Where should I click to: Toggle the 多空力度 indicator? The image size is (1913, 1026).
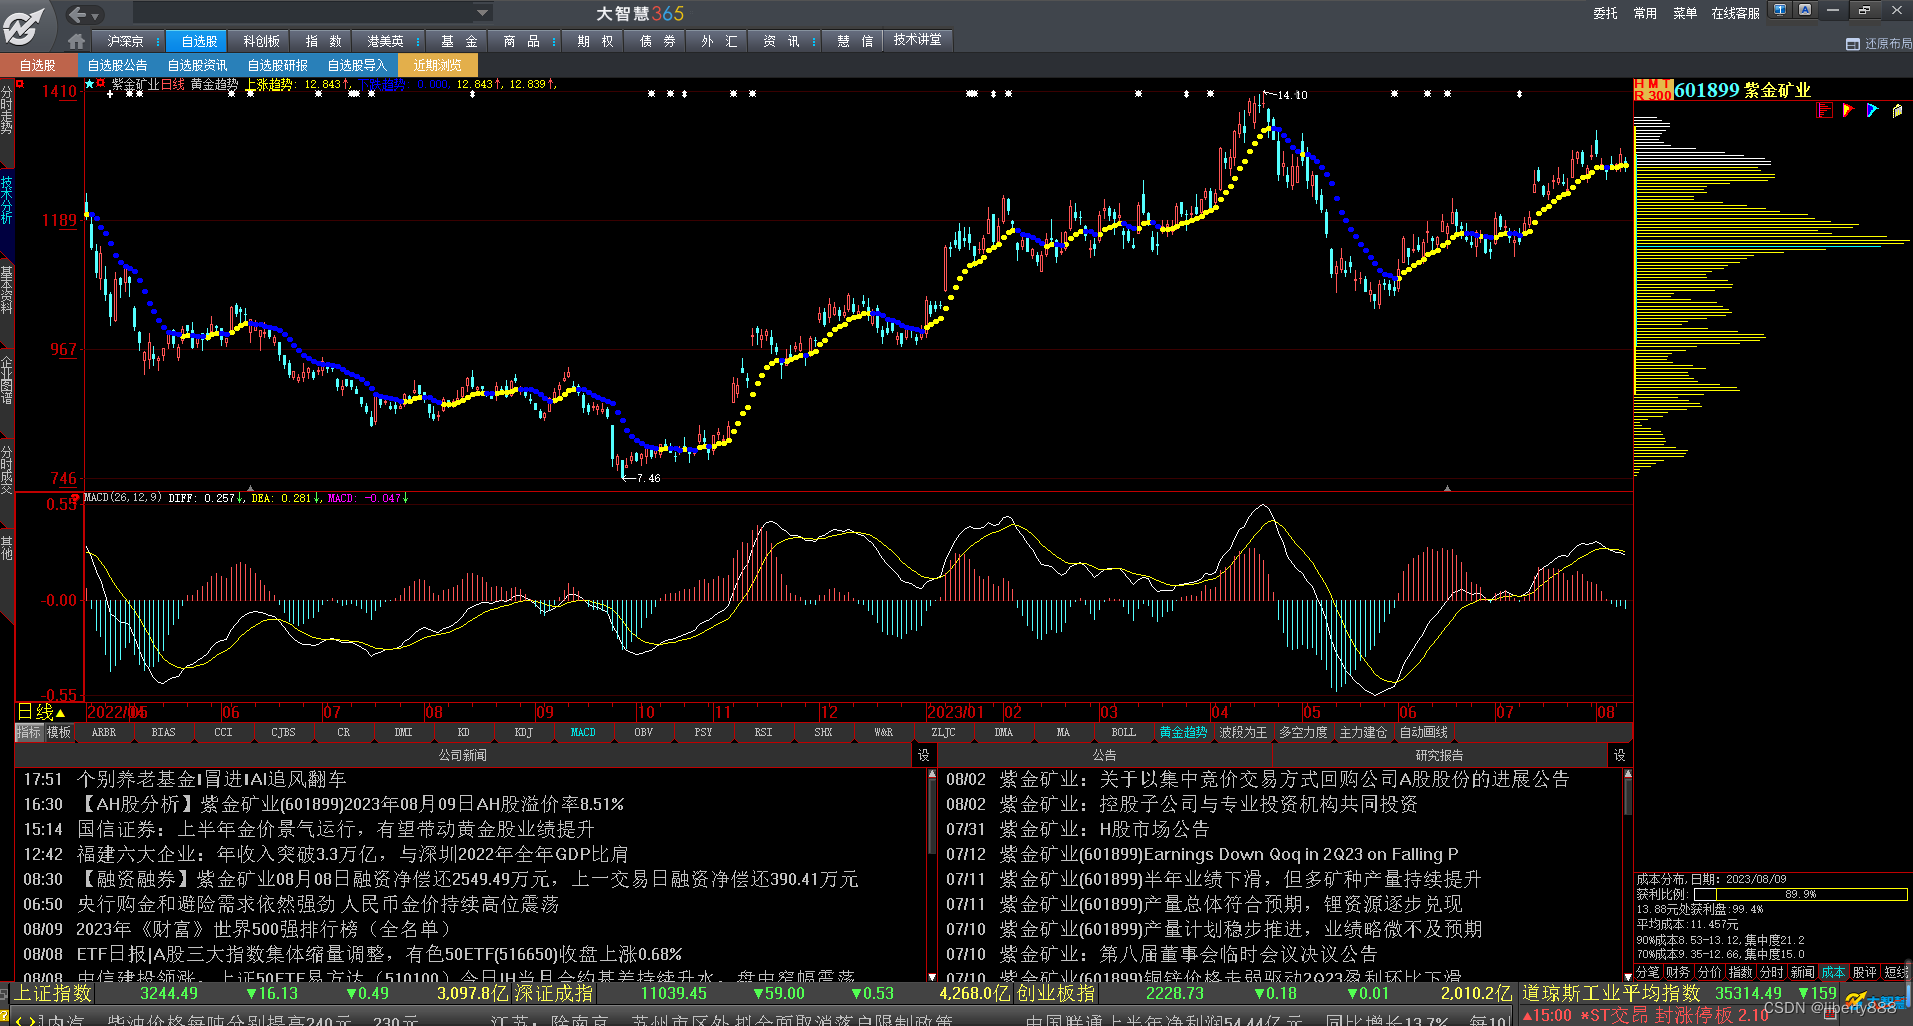1303,733
